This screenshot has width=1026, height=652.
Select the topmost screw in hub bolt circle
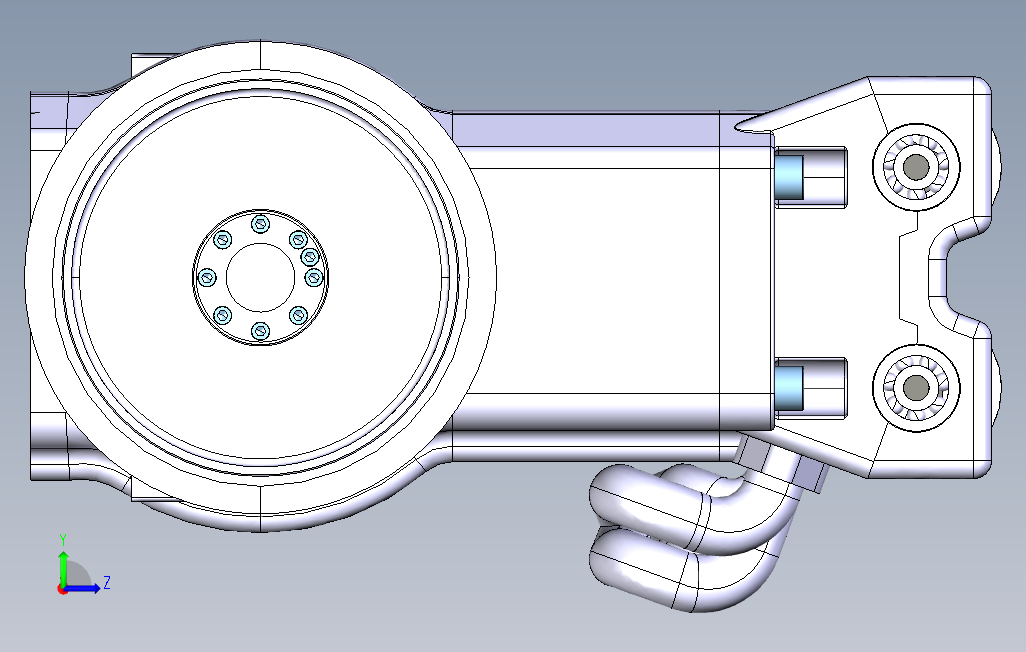pos(260,225)
